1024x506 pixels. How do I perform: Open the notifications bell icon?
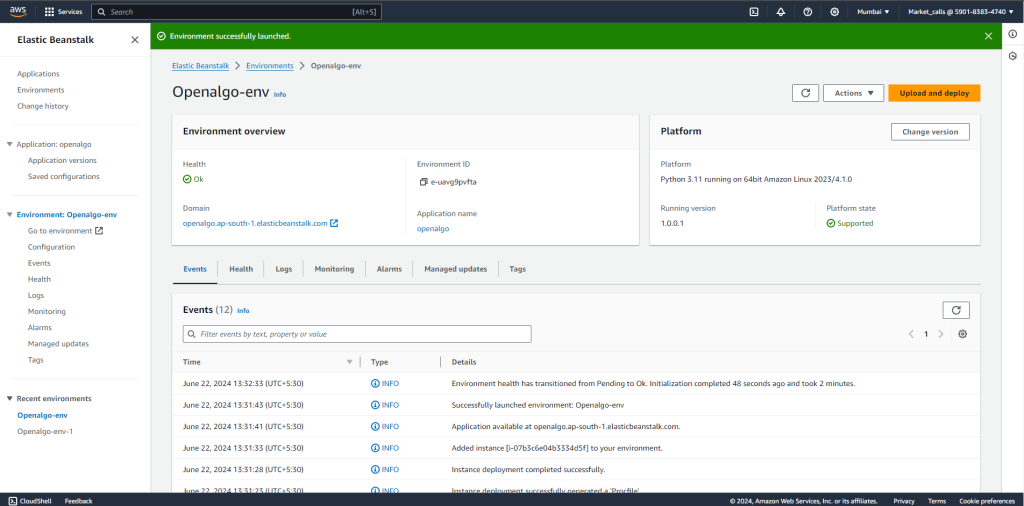[x=780, y=12]
